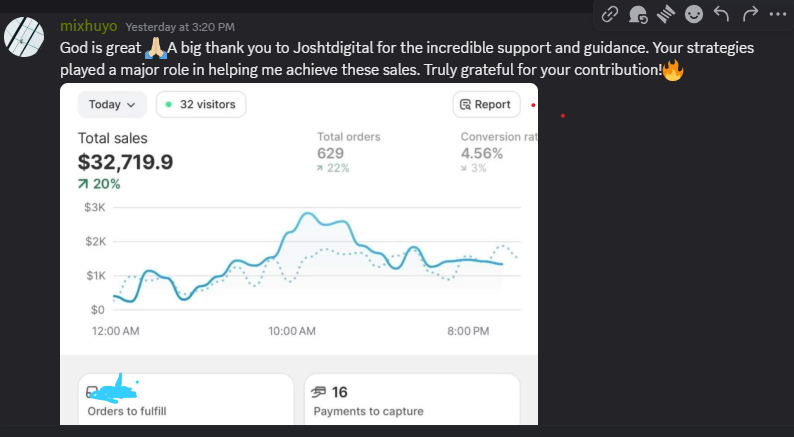
Task: Click the mixhuyo user avatar
Action: point(24,37)
